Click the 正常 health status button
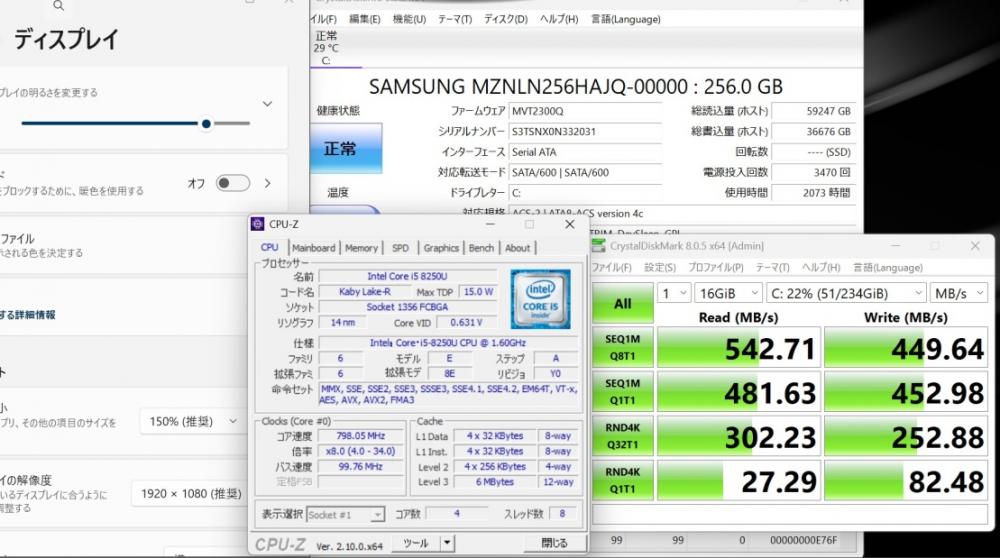The height and width of the screenshot is (558, 1000). point(346,149)
